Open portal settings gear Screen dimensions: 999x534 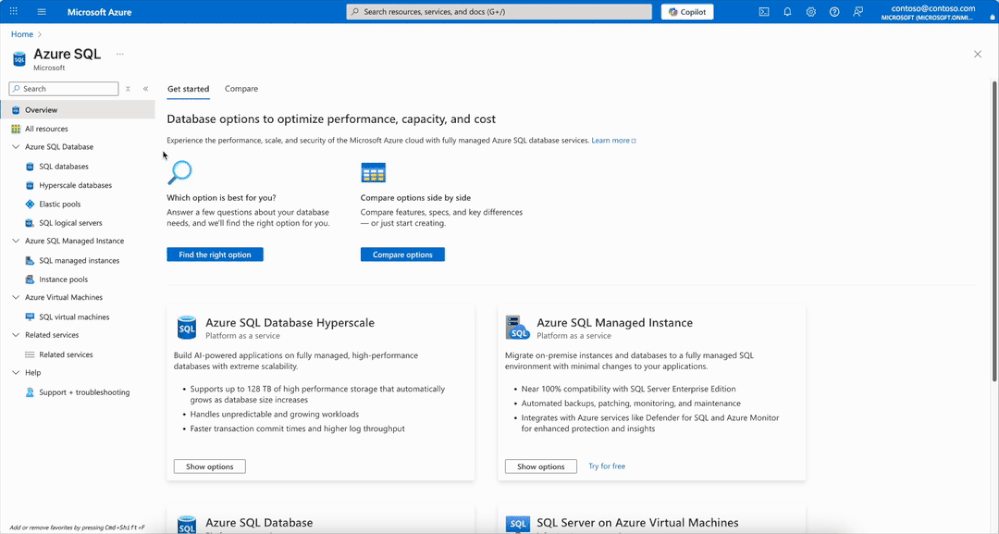[810, 11]
